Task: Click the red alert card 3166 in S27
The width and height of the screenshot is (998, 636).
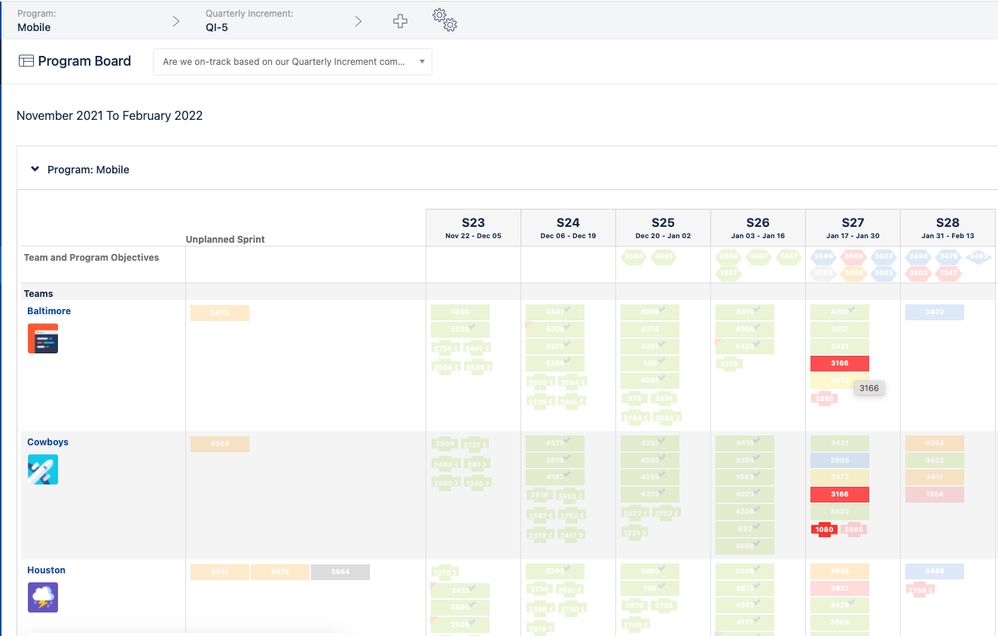Action: 840,363
